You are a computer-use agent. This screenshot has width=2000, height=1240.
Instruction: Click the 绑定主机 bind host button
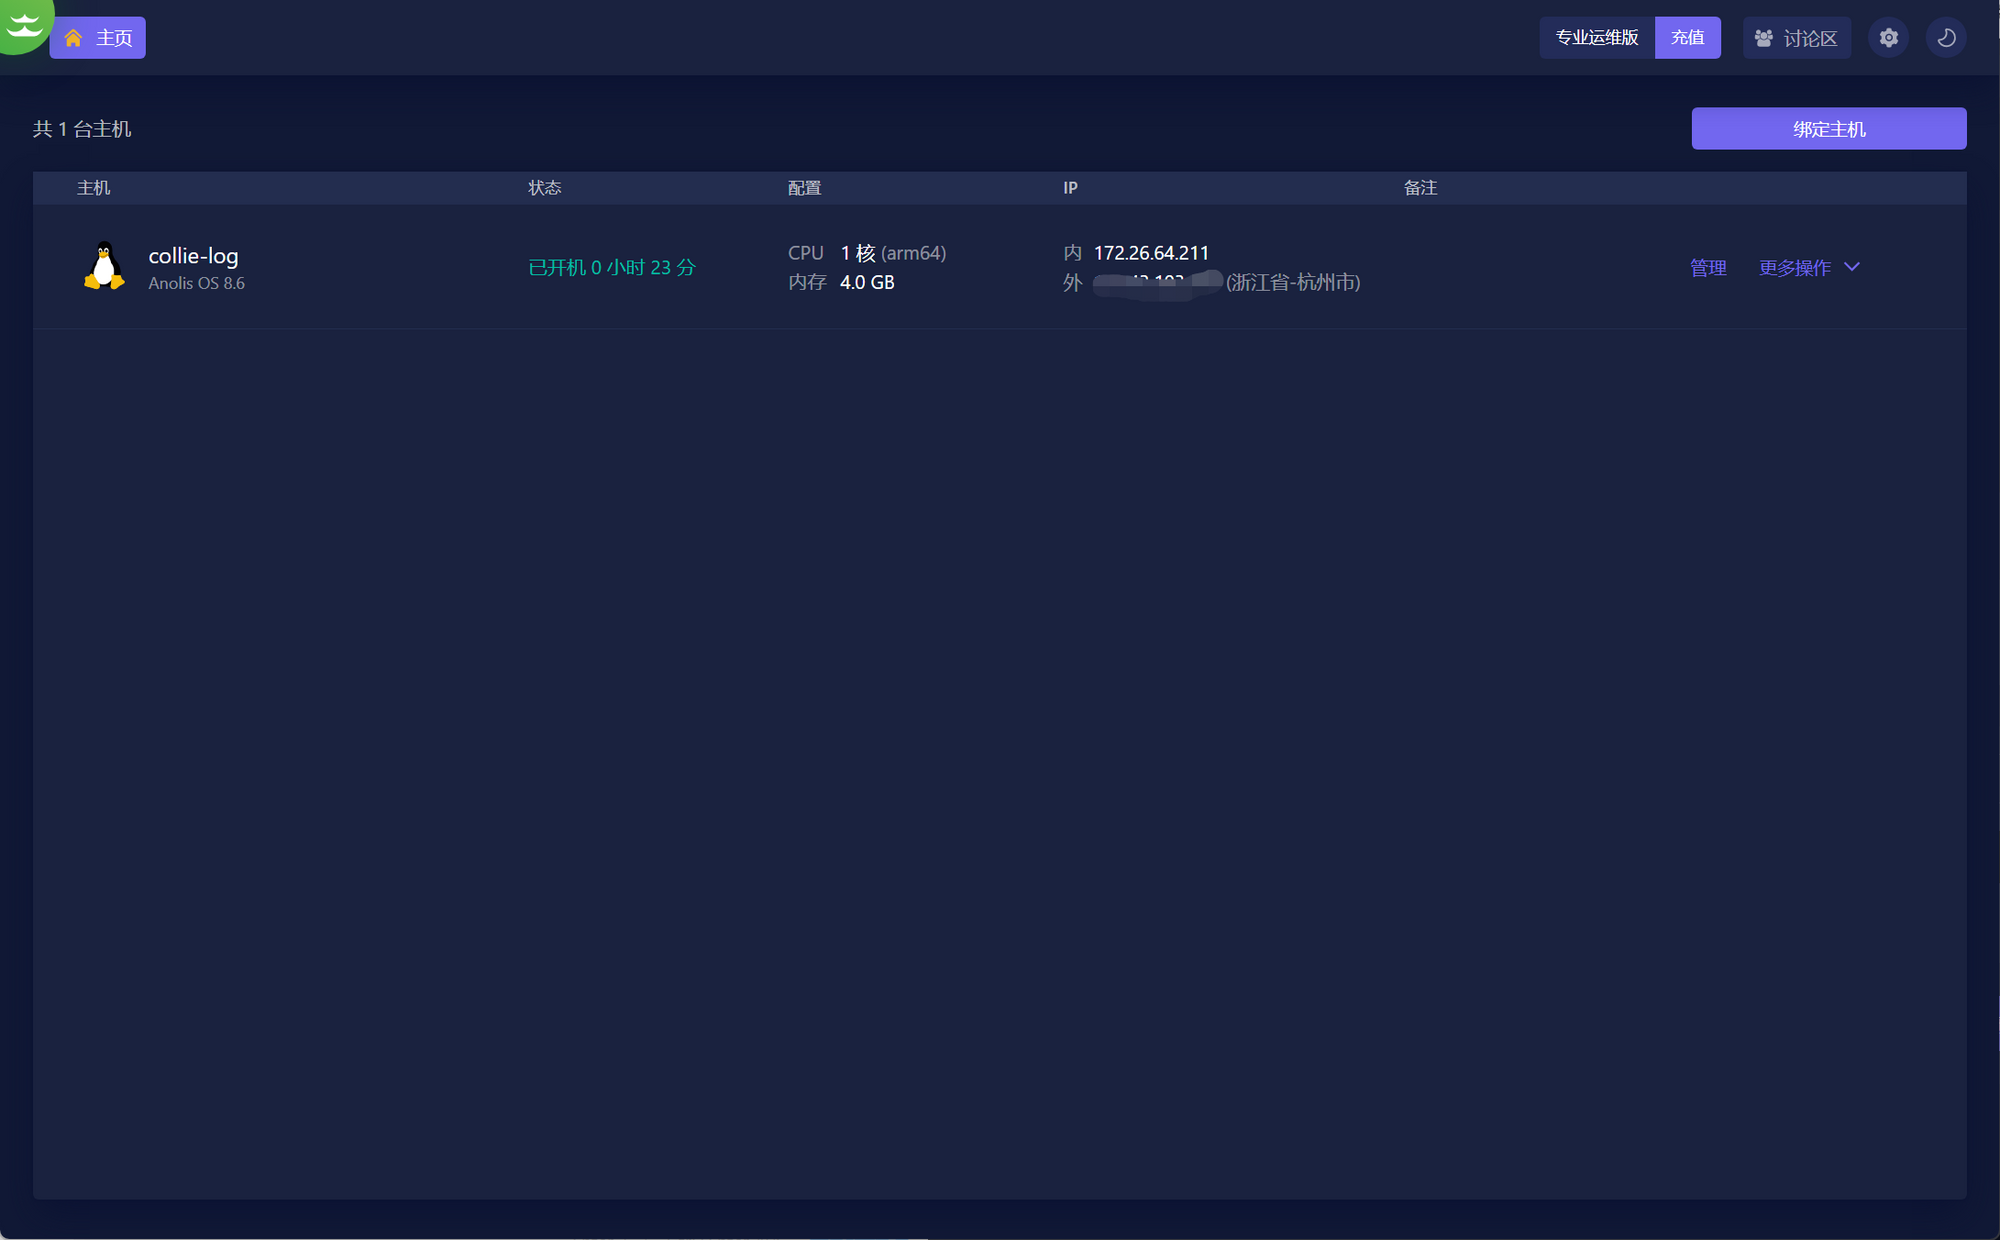(1828, 129)
